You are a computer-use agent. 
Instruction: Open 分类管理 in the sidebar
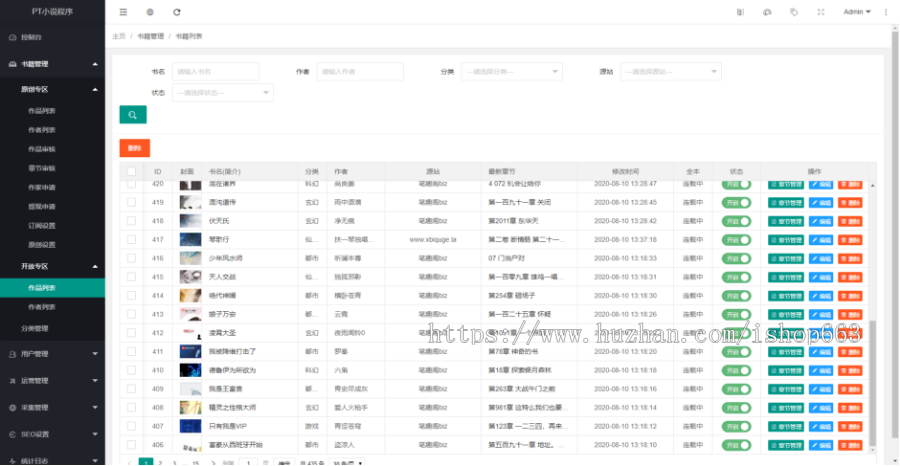[x=35, y=328]
